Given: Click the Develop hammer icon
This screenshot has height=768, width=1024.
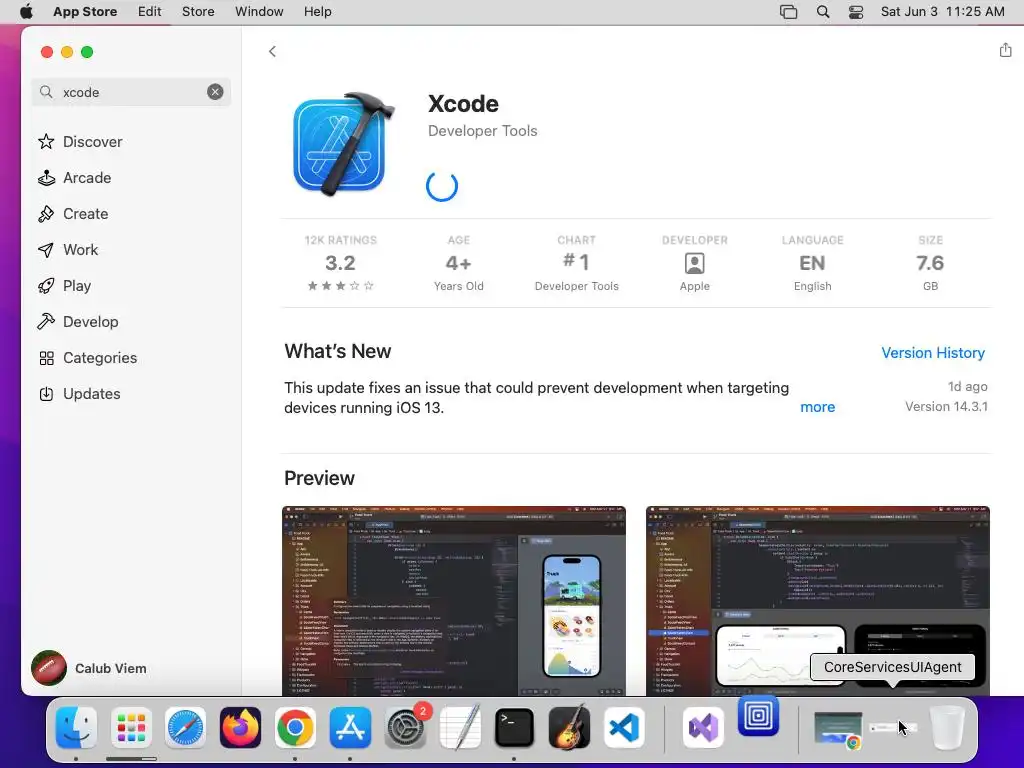Looking at the screenshot, I should point(46,321).
